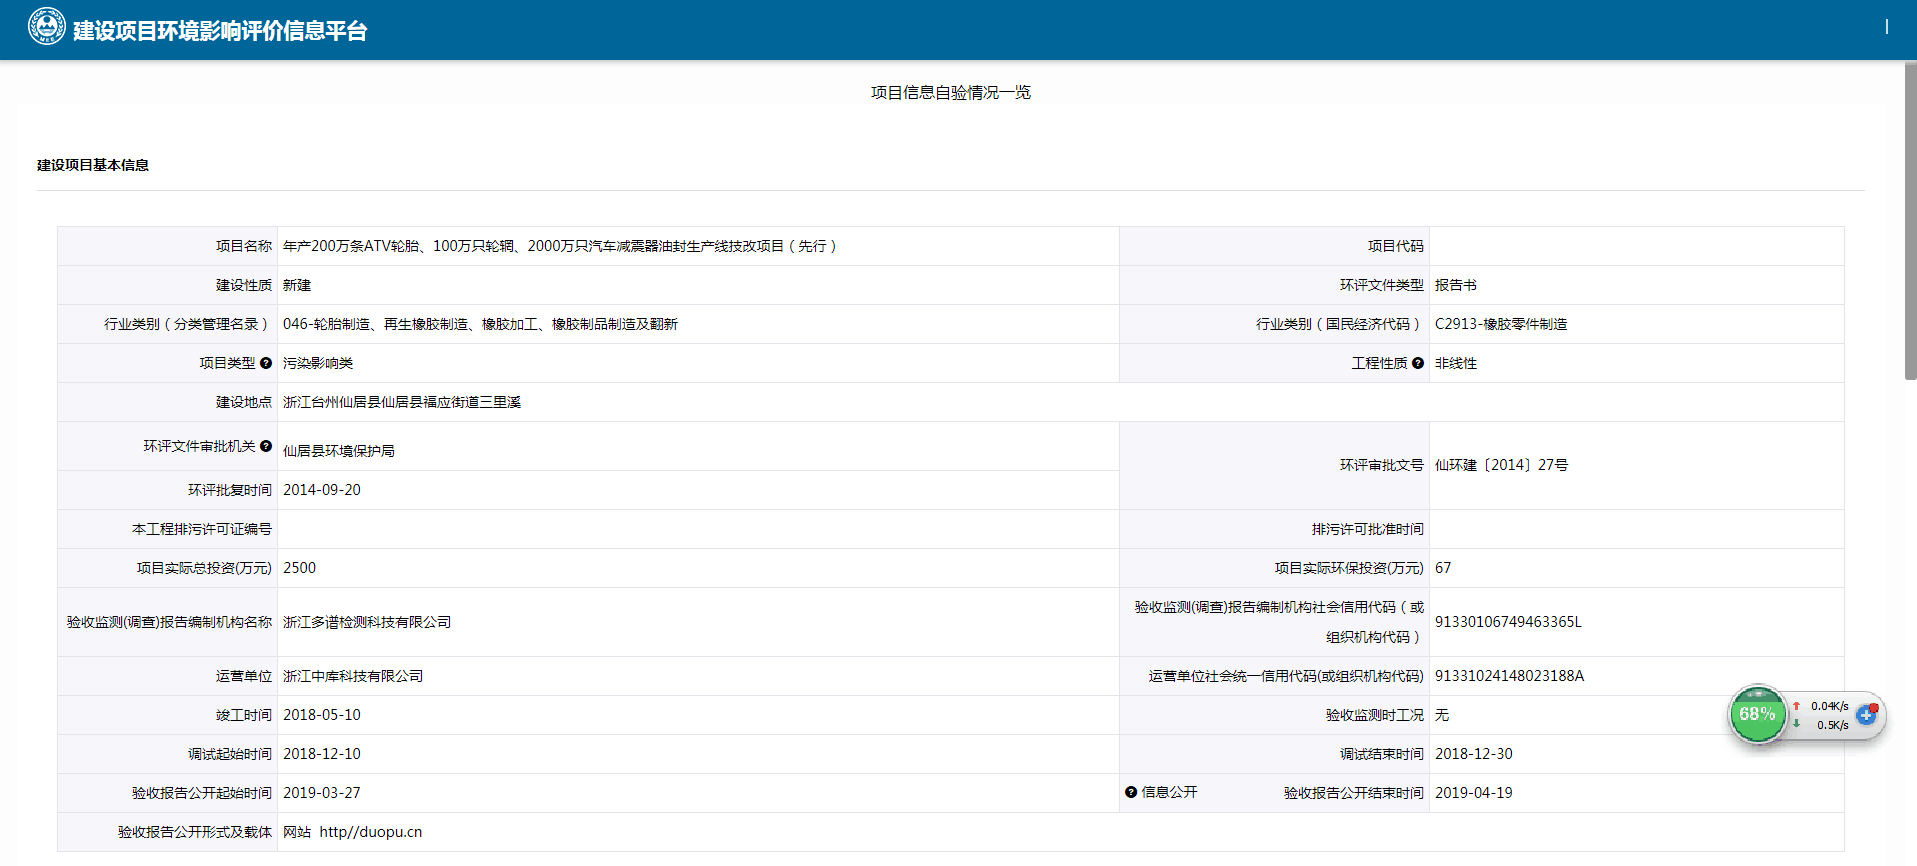The height and width of the screenshot is (866, 1917).
Task: Click the help icon beside 项目类型
Action: [266, 363]
